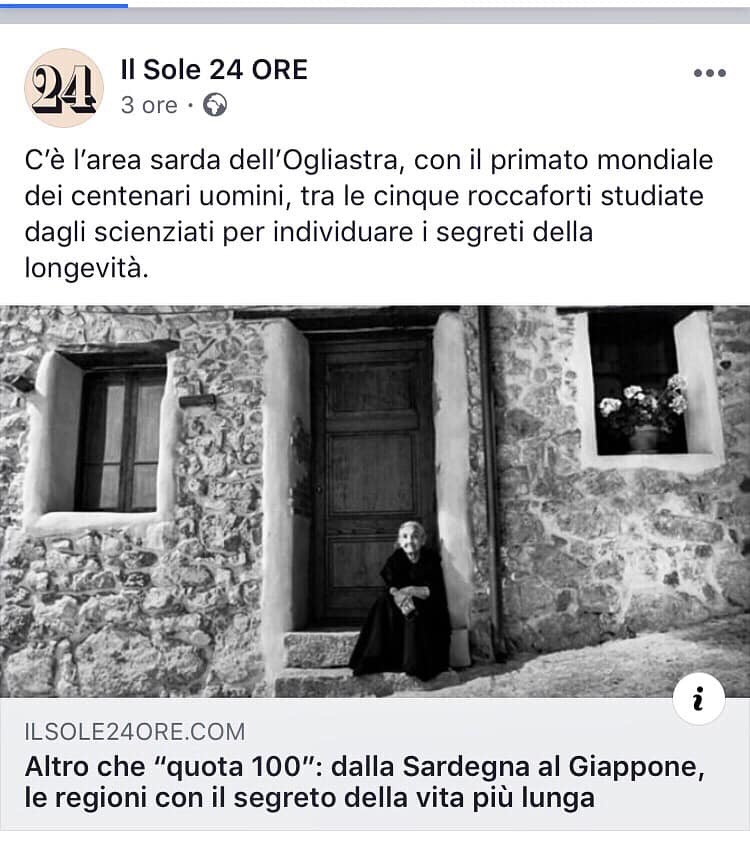Open the '3 ore' post timestamp
This screenshot has height=847, width=750.
click(149, 105)
